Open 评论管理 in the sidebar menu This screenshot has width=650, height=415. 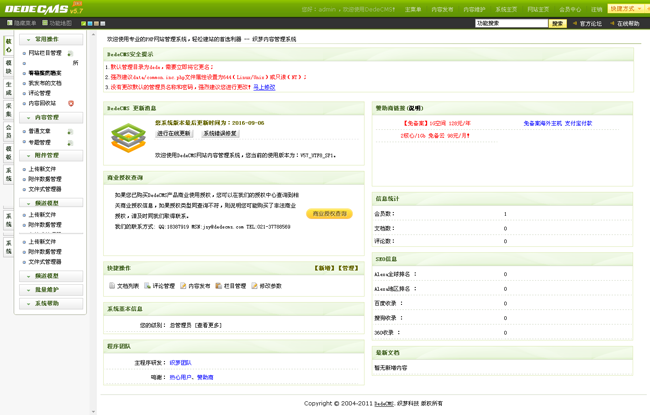point(39,93)
